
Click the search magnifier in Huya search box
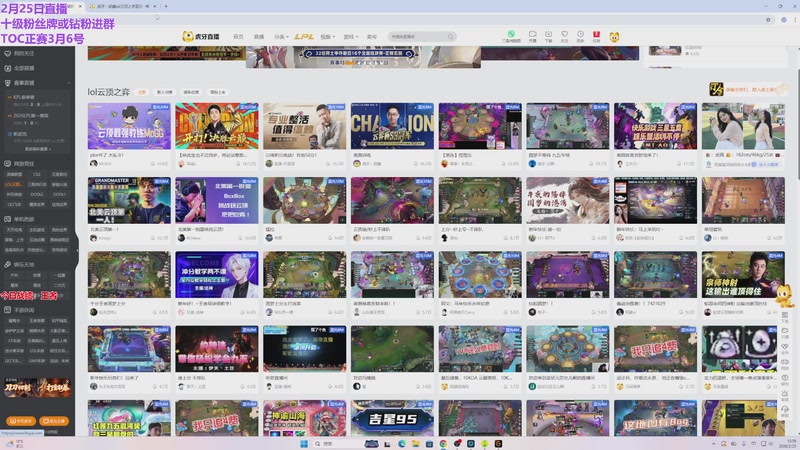point(451,37)
